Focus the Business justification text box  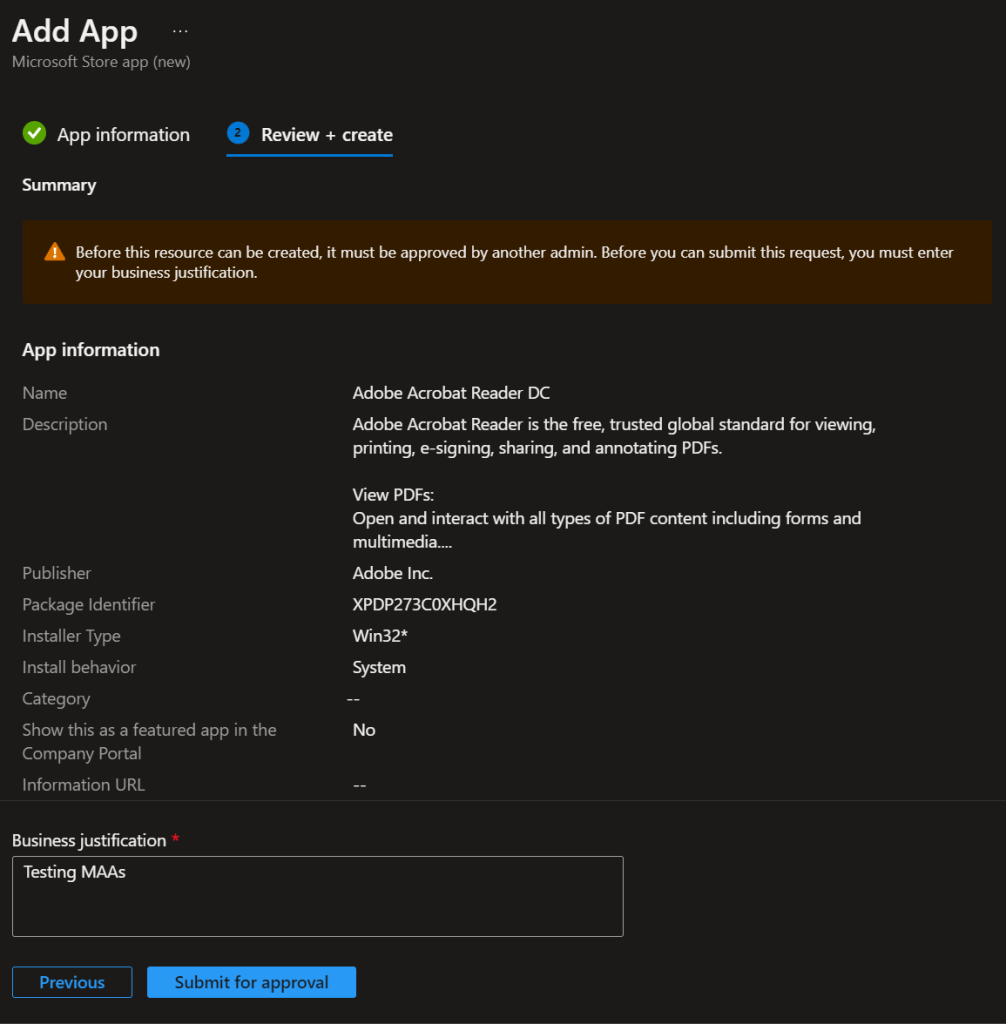point(317,896)
